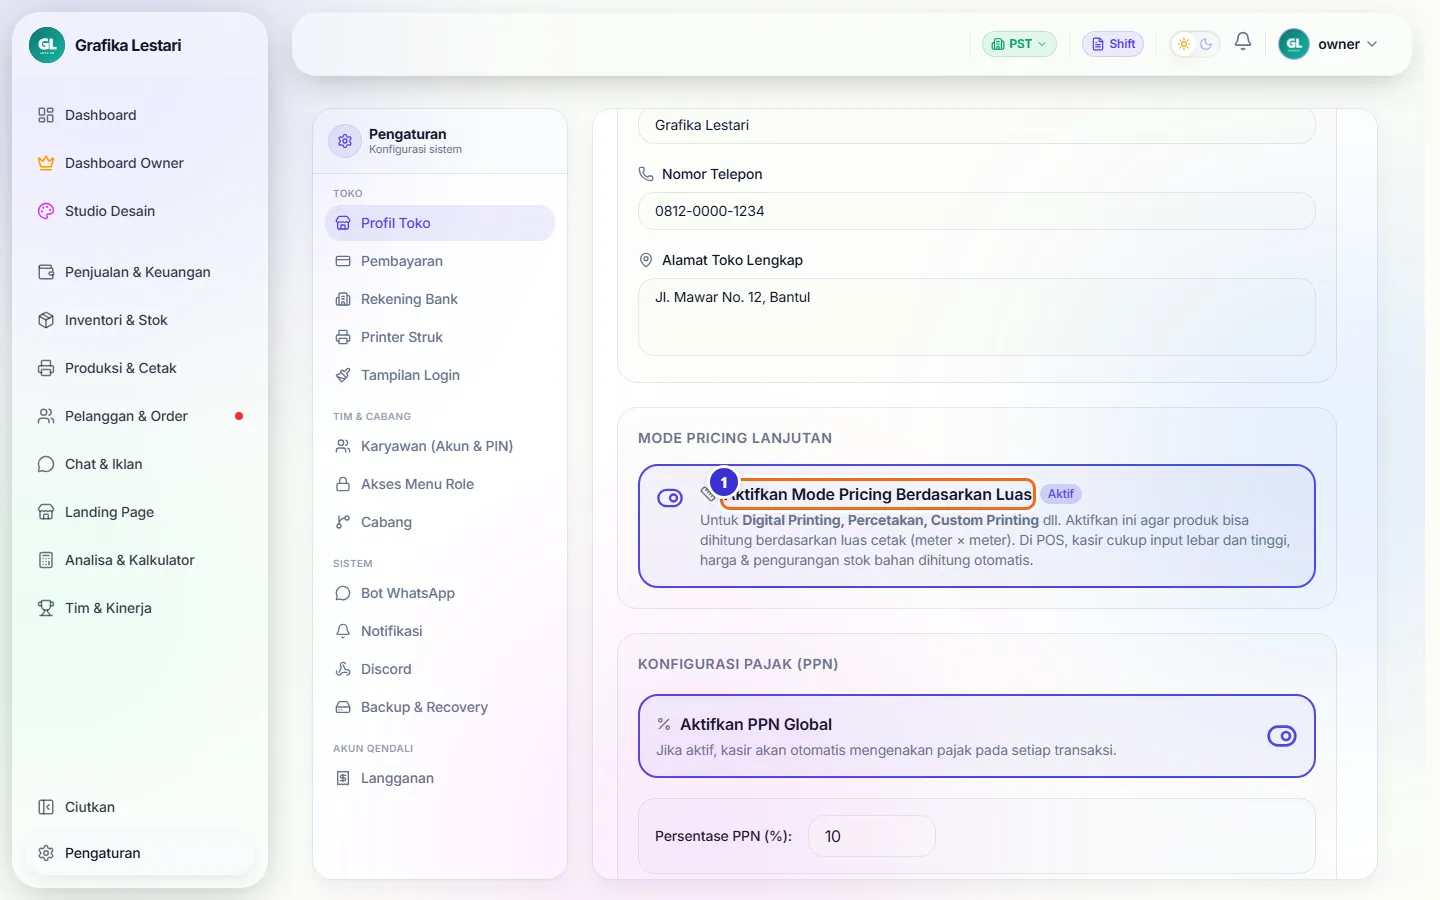Go to Notifikasi settings
Image resolution: width=1440 pixels, height=900 pixels.
[x=440, y=631]
